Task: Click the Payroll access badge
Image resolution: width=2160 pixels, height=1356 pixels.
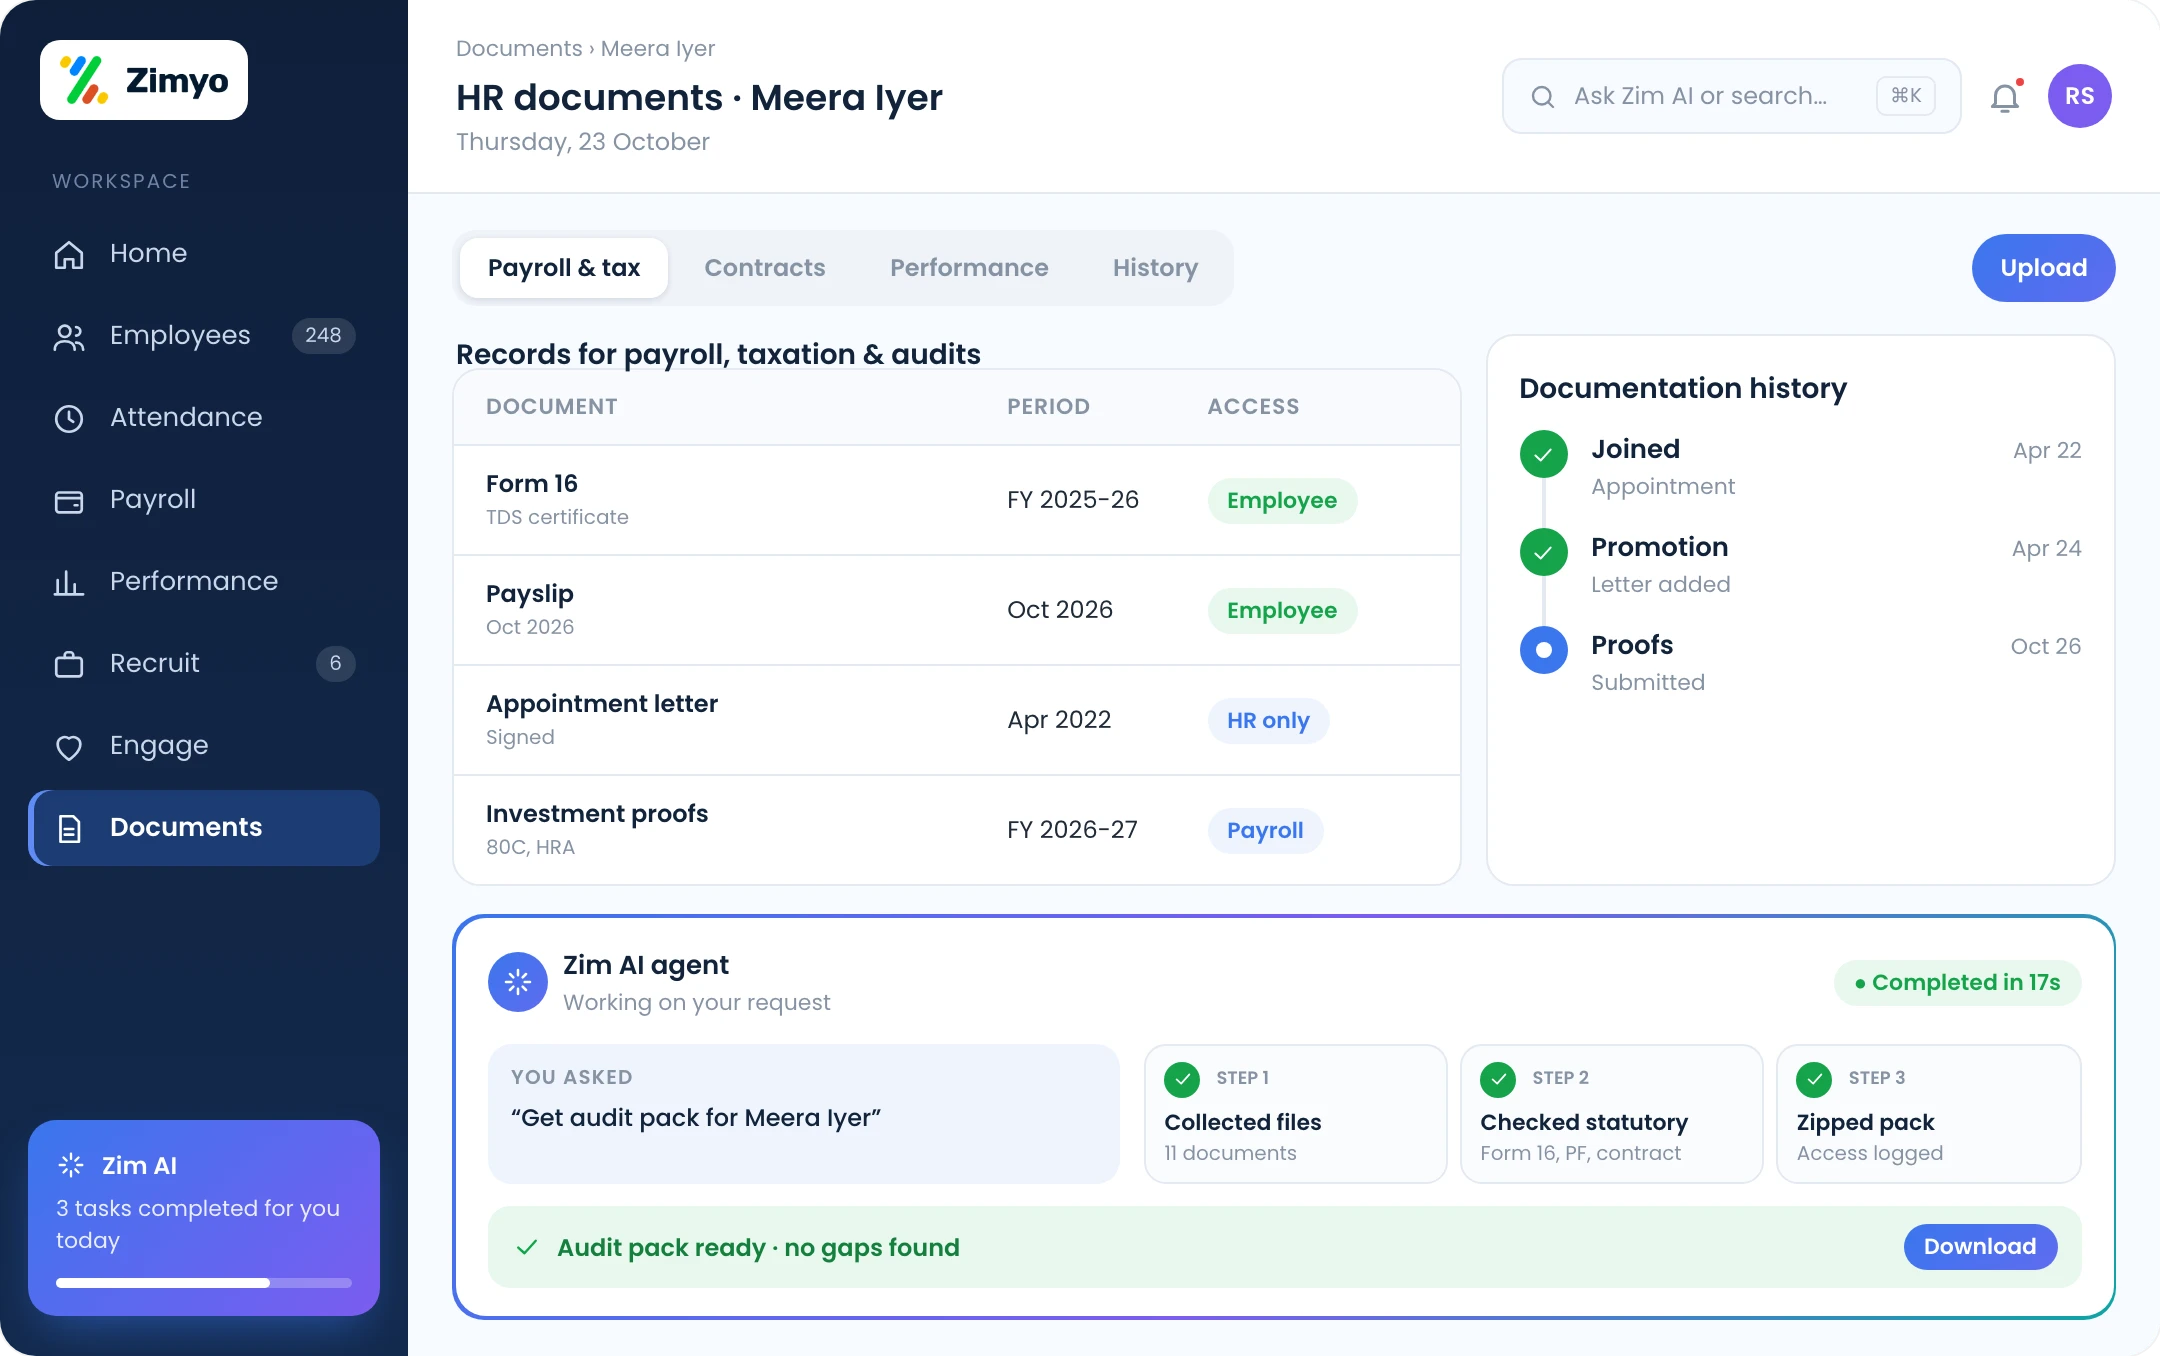Action: click(1265, 831)
